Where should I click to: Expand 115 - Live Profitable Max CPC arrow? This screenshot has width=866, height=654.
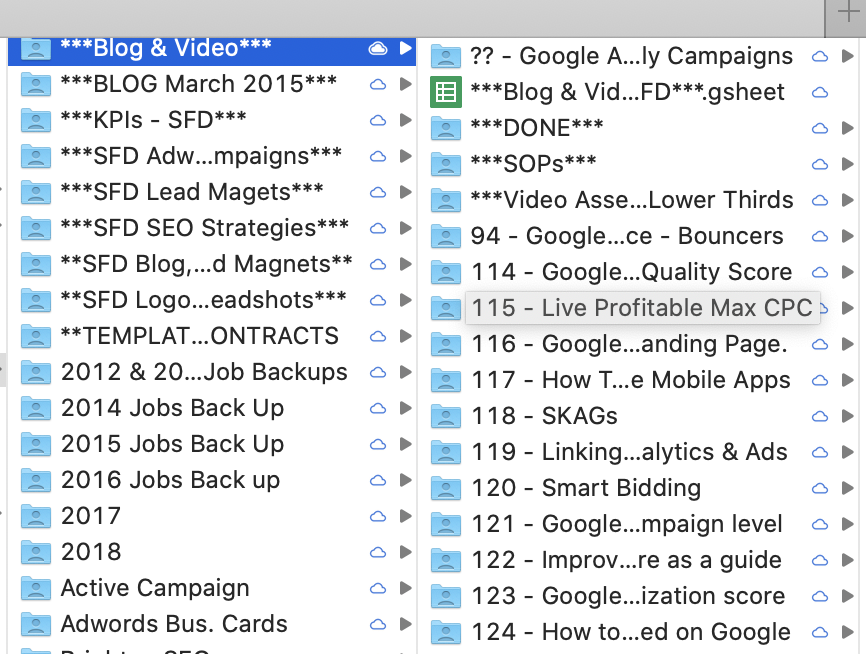(848, 308)
